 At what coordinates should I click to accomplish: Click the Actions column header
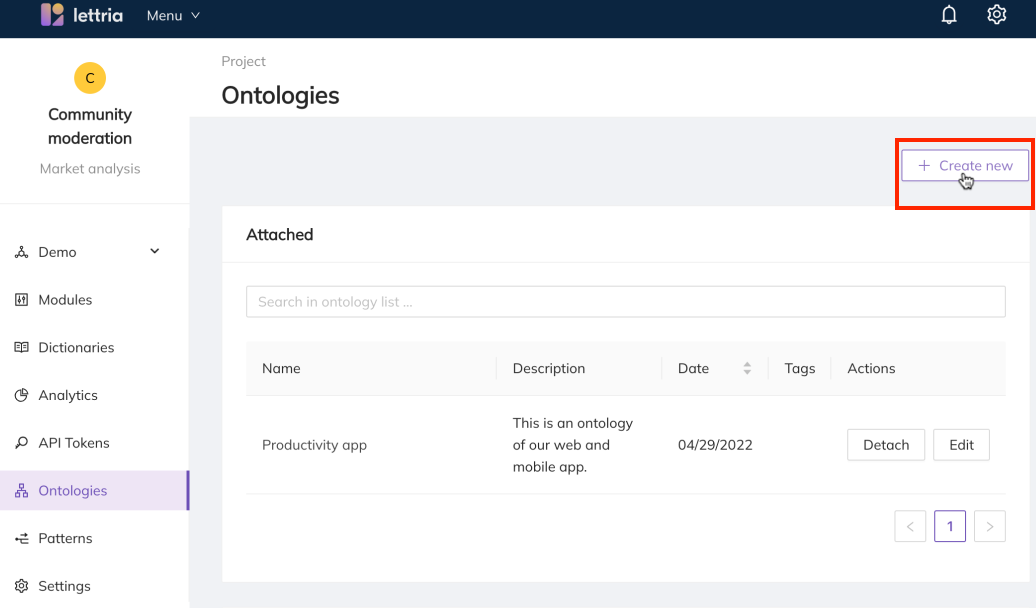tap(871, 369)
